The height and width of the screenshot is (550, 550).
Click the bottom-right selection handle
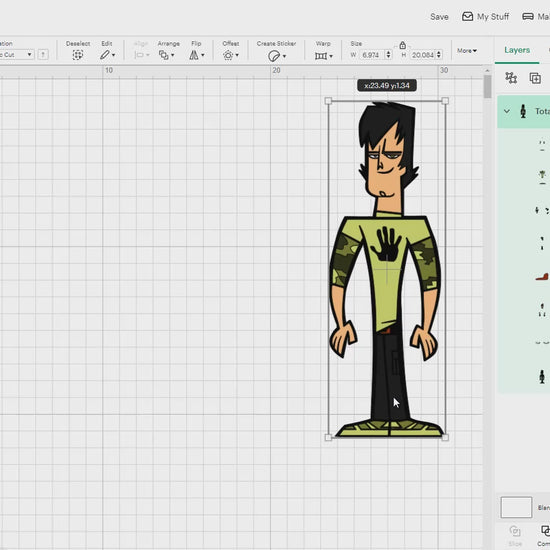[445, 437]
